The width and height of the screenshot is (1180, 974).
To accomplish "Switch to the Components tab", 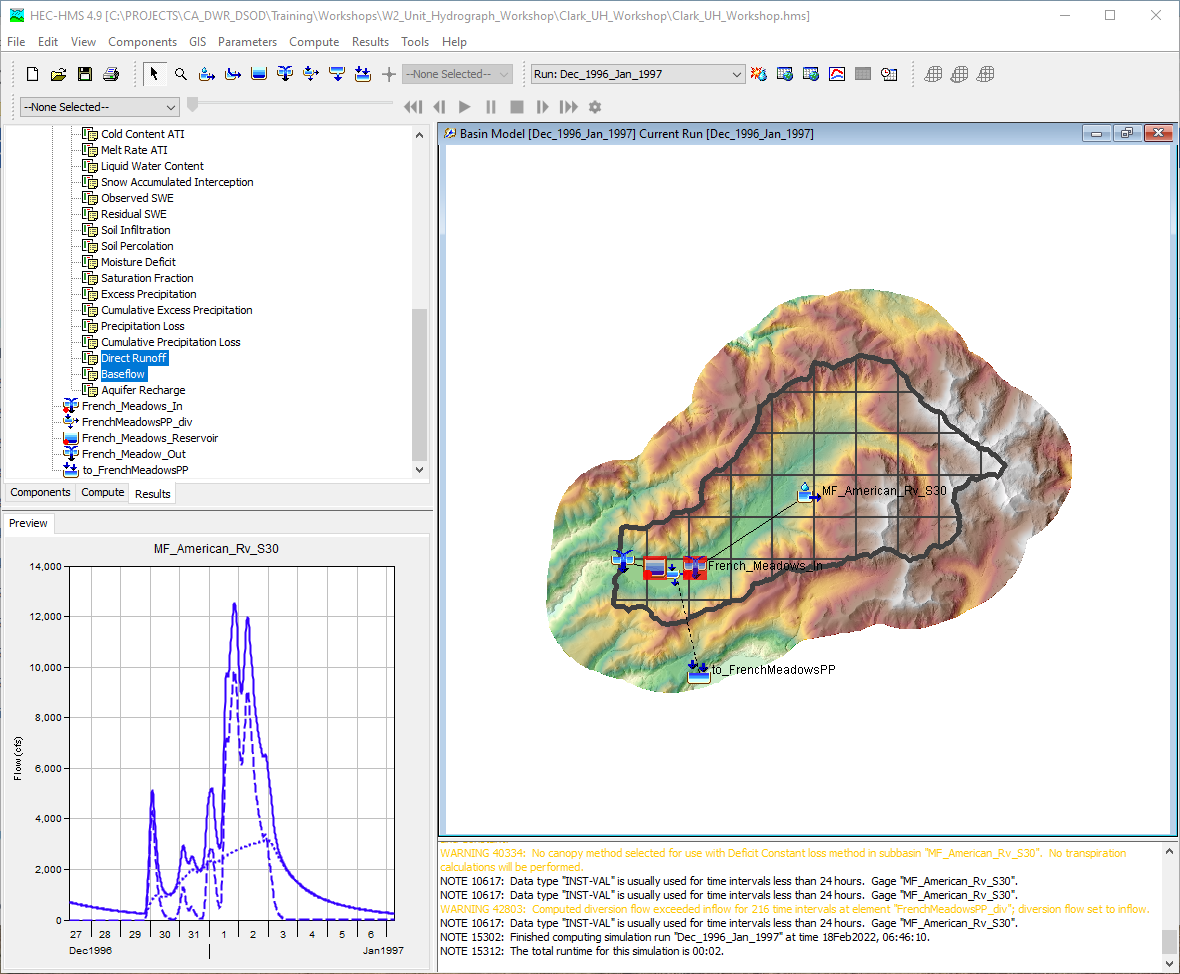I will pyautogui.click(x=40, y=492).
